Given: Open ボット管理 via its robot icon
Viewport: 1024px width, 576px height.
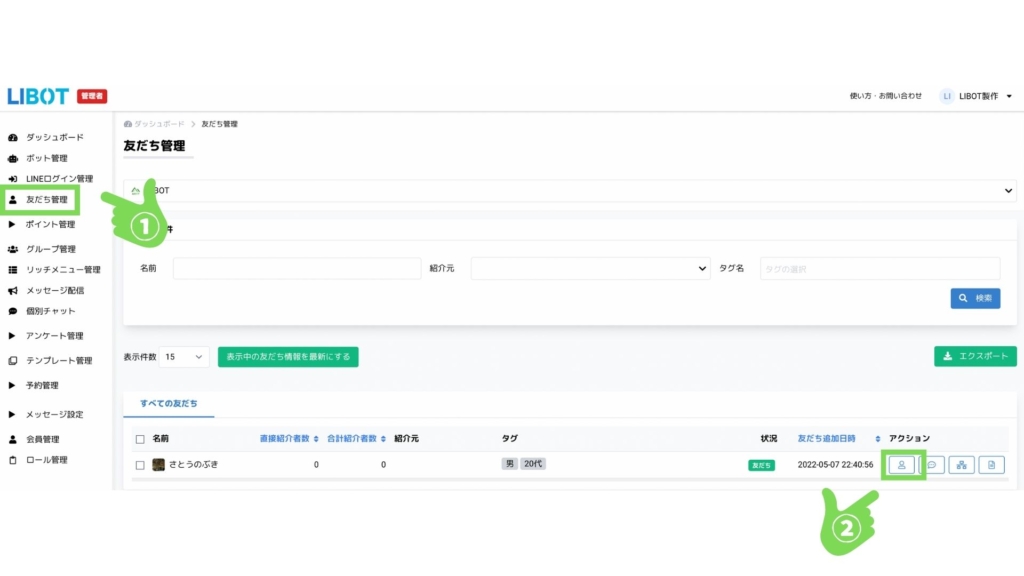Looking at the screenshot, I should point(13,158).
